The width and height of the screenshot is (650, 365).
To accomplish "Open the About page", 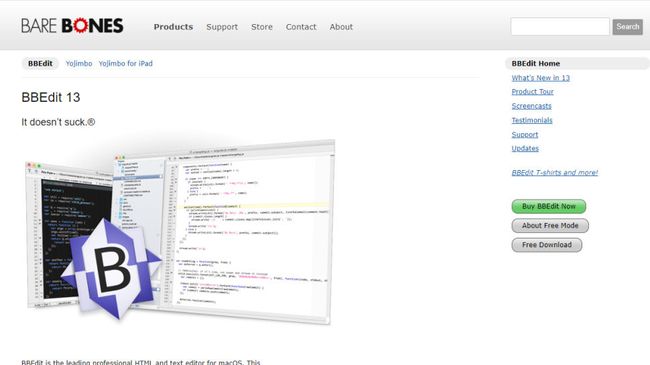I will pyautogui.click(x=341, y=27).
